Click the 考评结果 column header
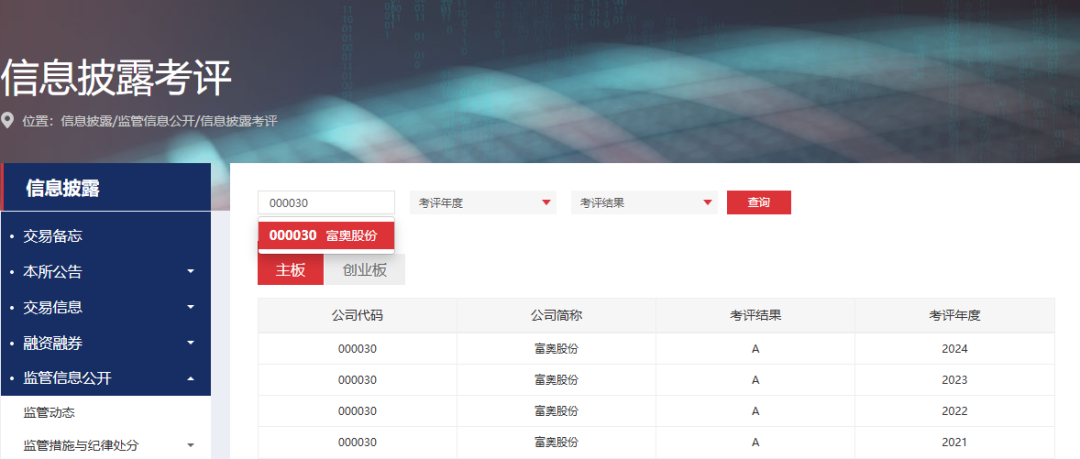This screenshot has width=1080, height=459. coord(756,316)
